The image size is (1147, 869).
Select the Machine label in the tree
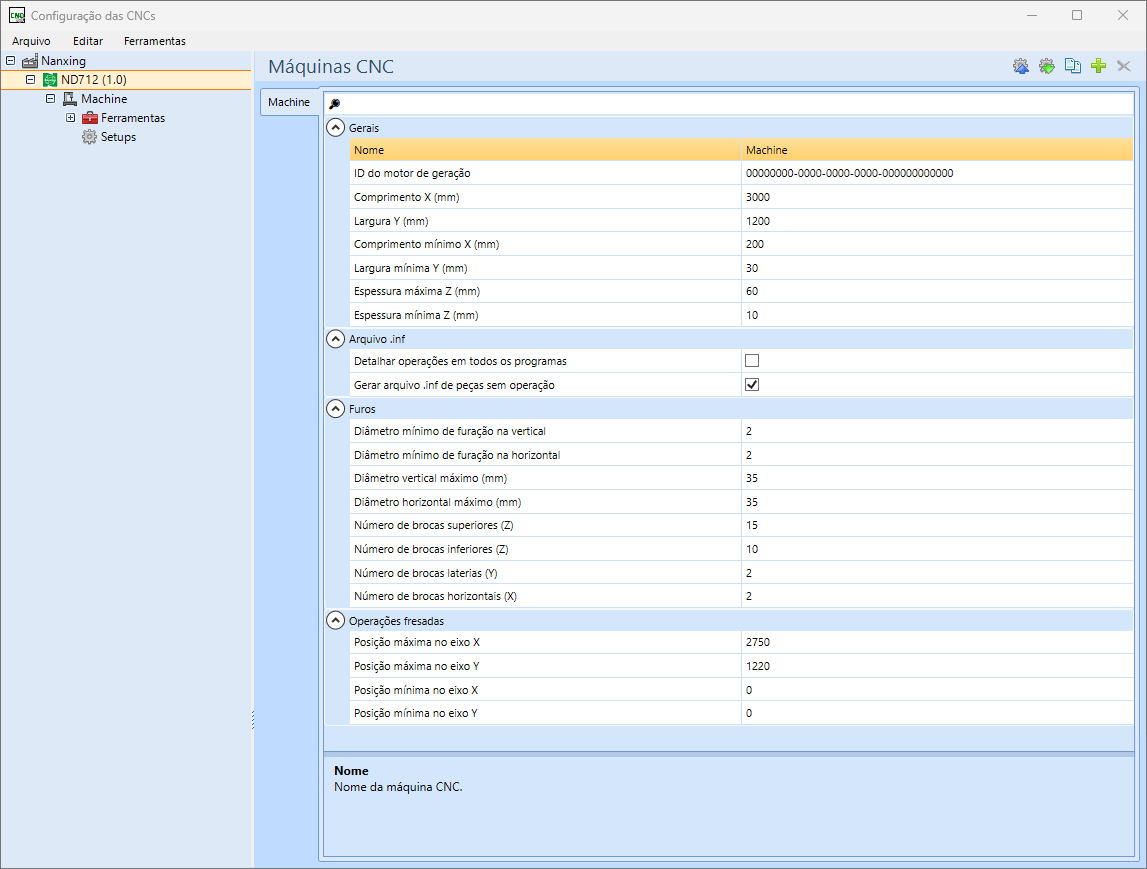click(104, 99)
